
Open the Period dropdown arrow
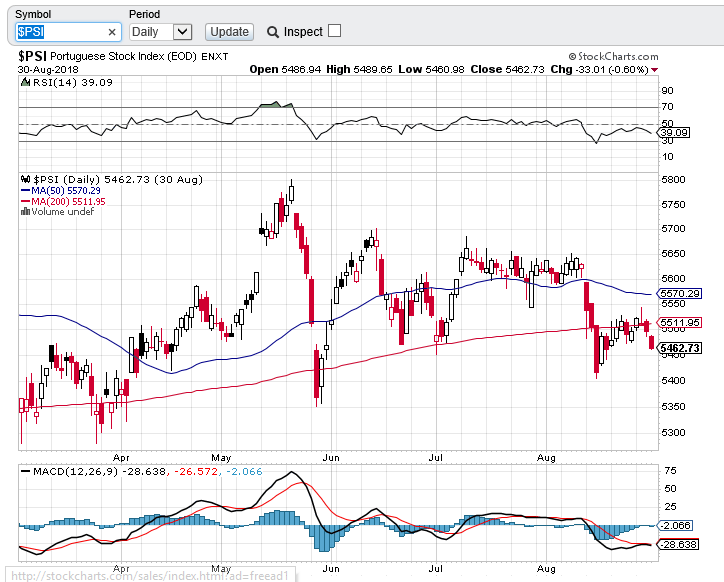182,32
